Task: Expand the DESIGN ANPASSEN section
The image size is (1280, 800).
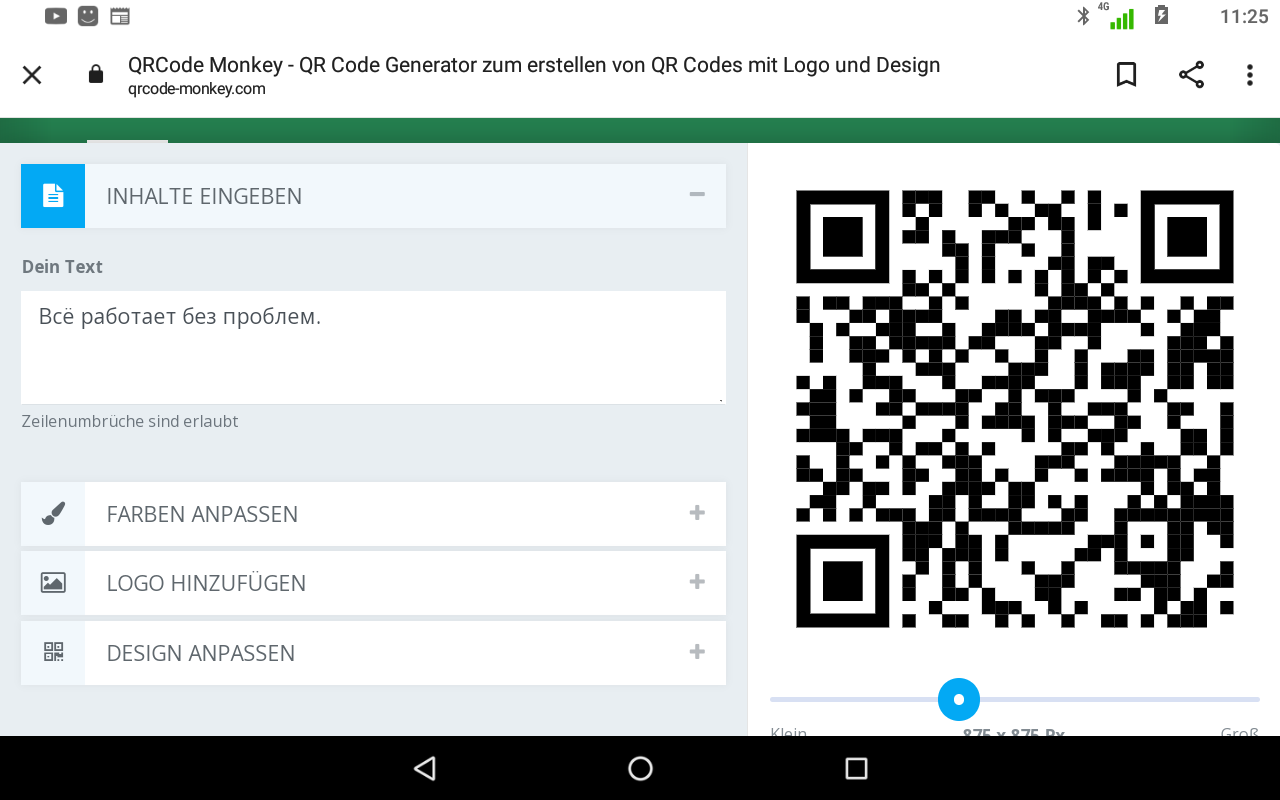Action: pos(696,651)
